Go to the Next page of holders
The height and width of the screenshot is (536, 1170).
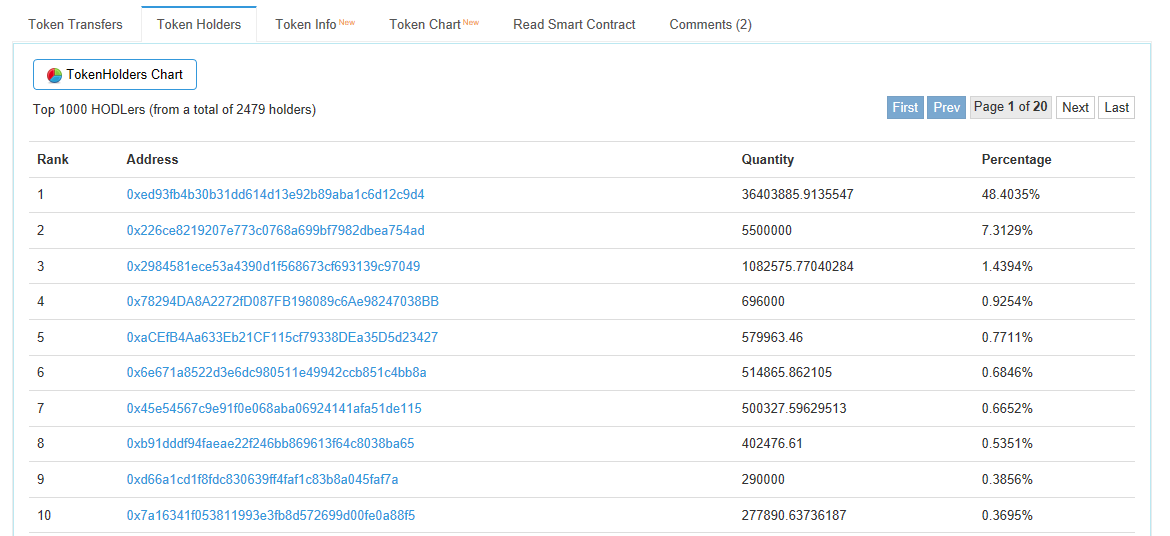coord(1075,107)
